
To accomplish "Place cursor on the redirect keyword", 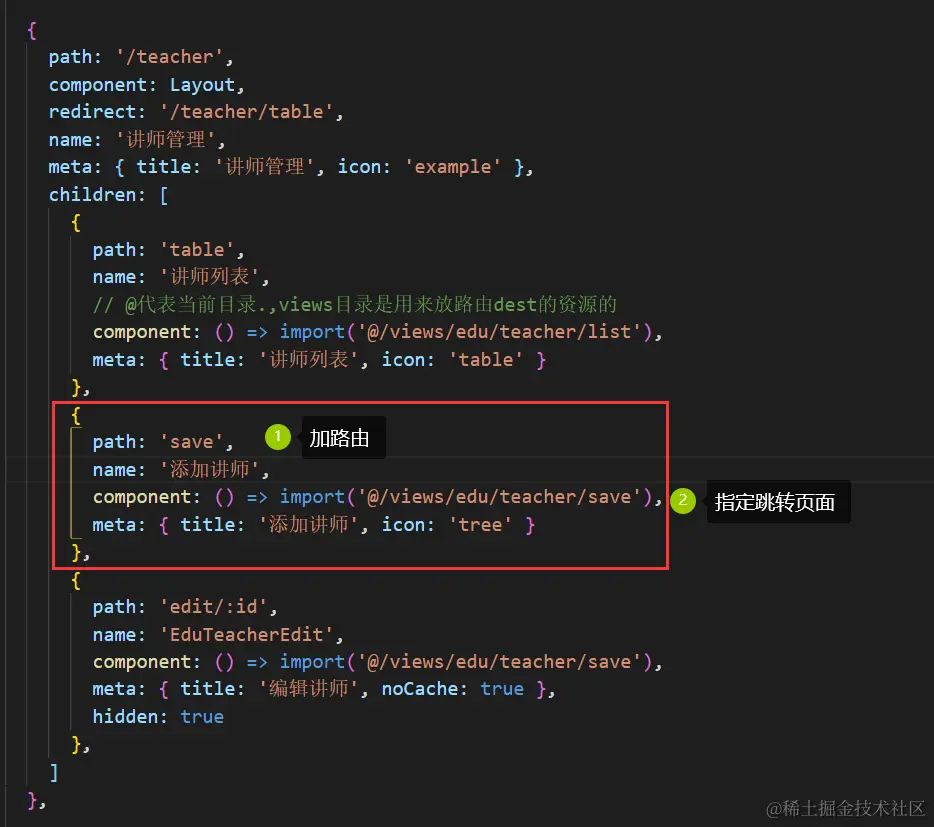I will point(92,111).
